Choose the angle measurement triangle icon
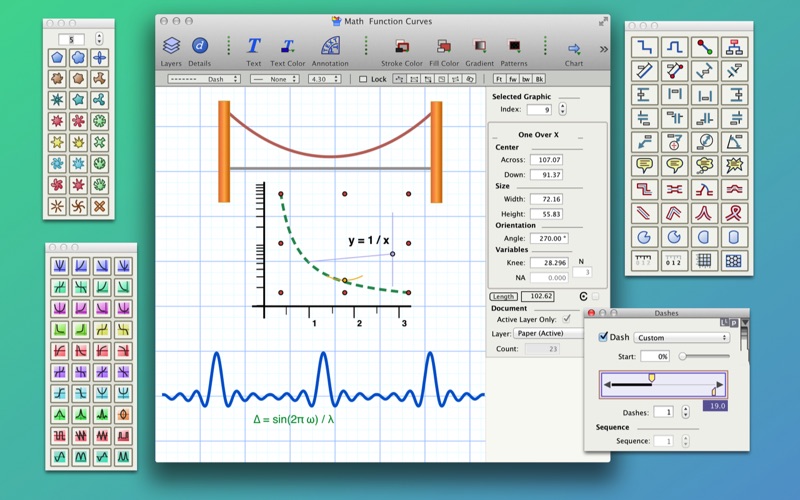This screenshot has width=800, height=500. [734, 142]
